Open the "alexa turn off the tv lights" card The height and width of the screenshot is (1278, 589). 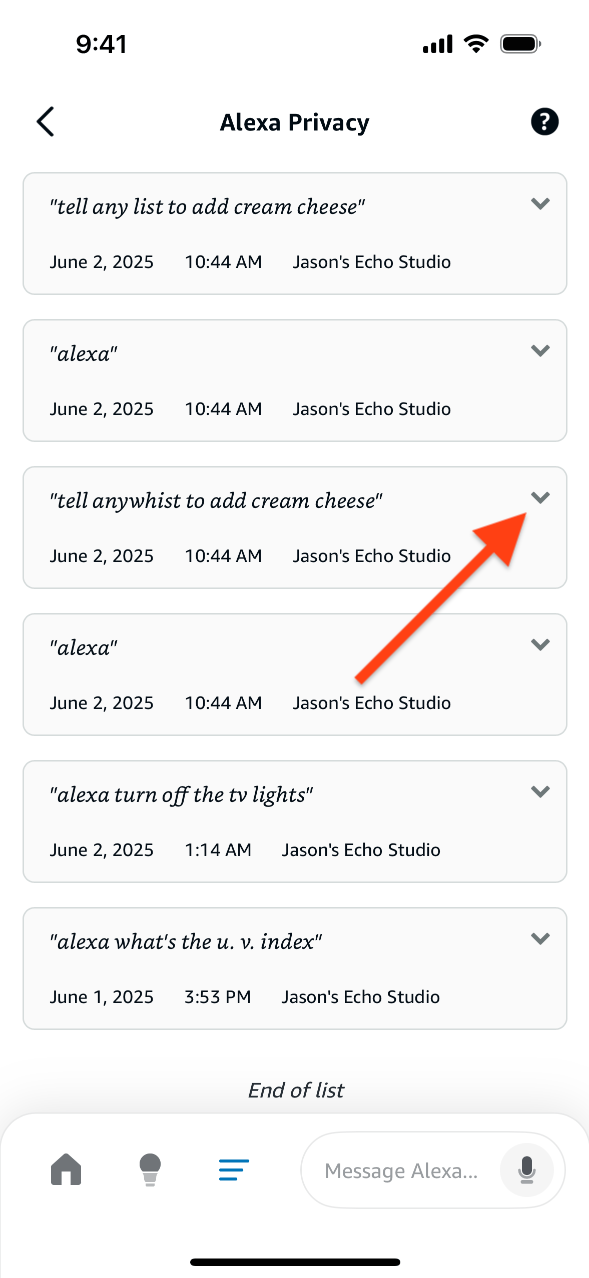click(295, 821)
